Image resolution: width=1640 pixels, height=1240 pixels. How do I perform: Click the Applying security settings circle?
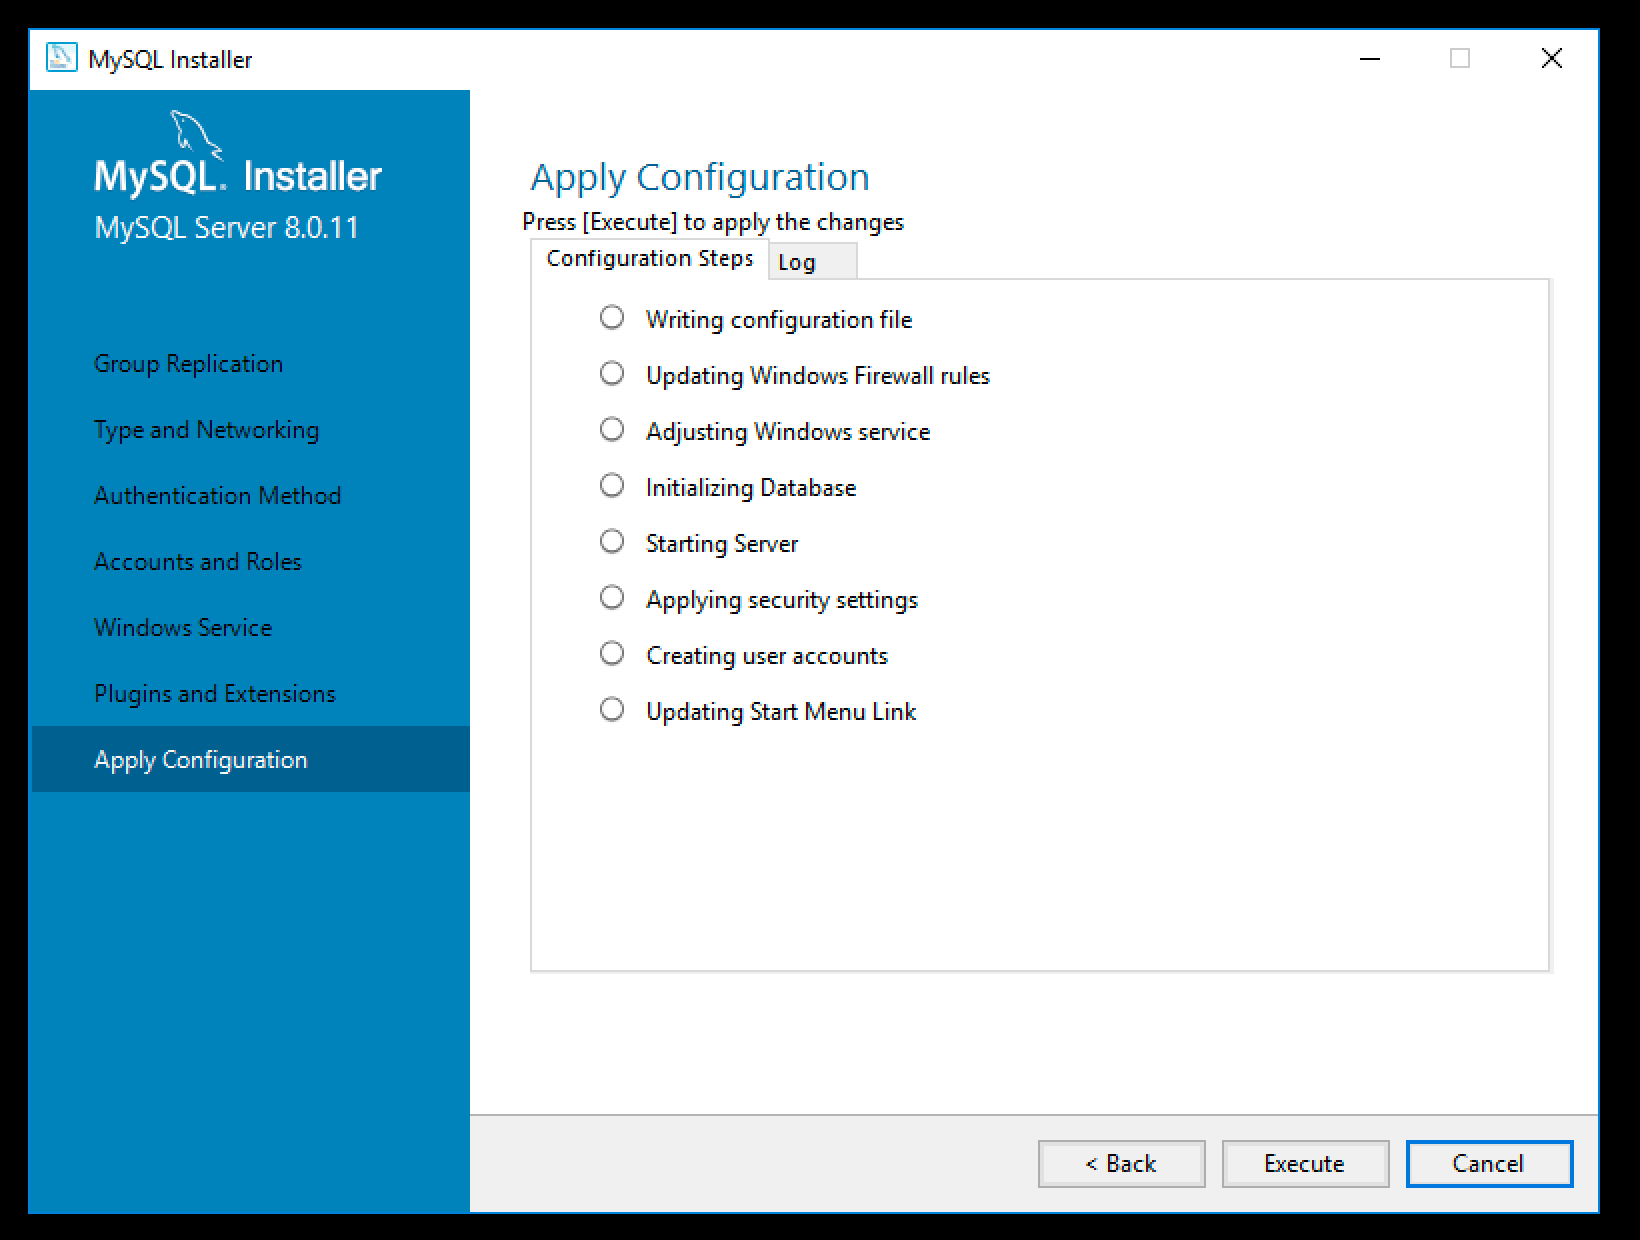point(612,598)
